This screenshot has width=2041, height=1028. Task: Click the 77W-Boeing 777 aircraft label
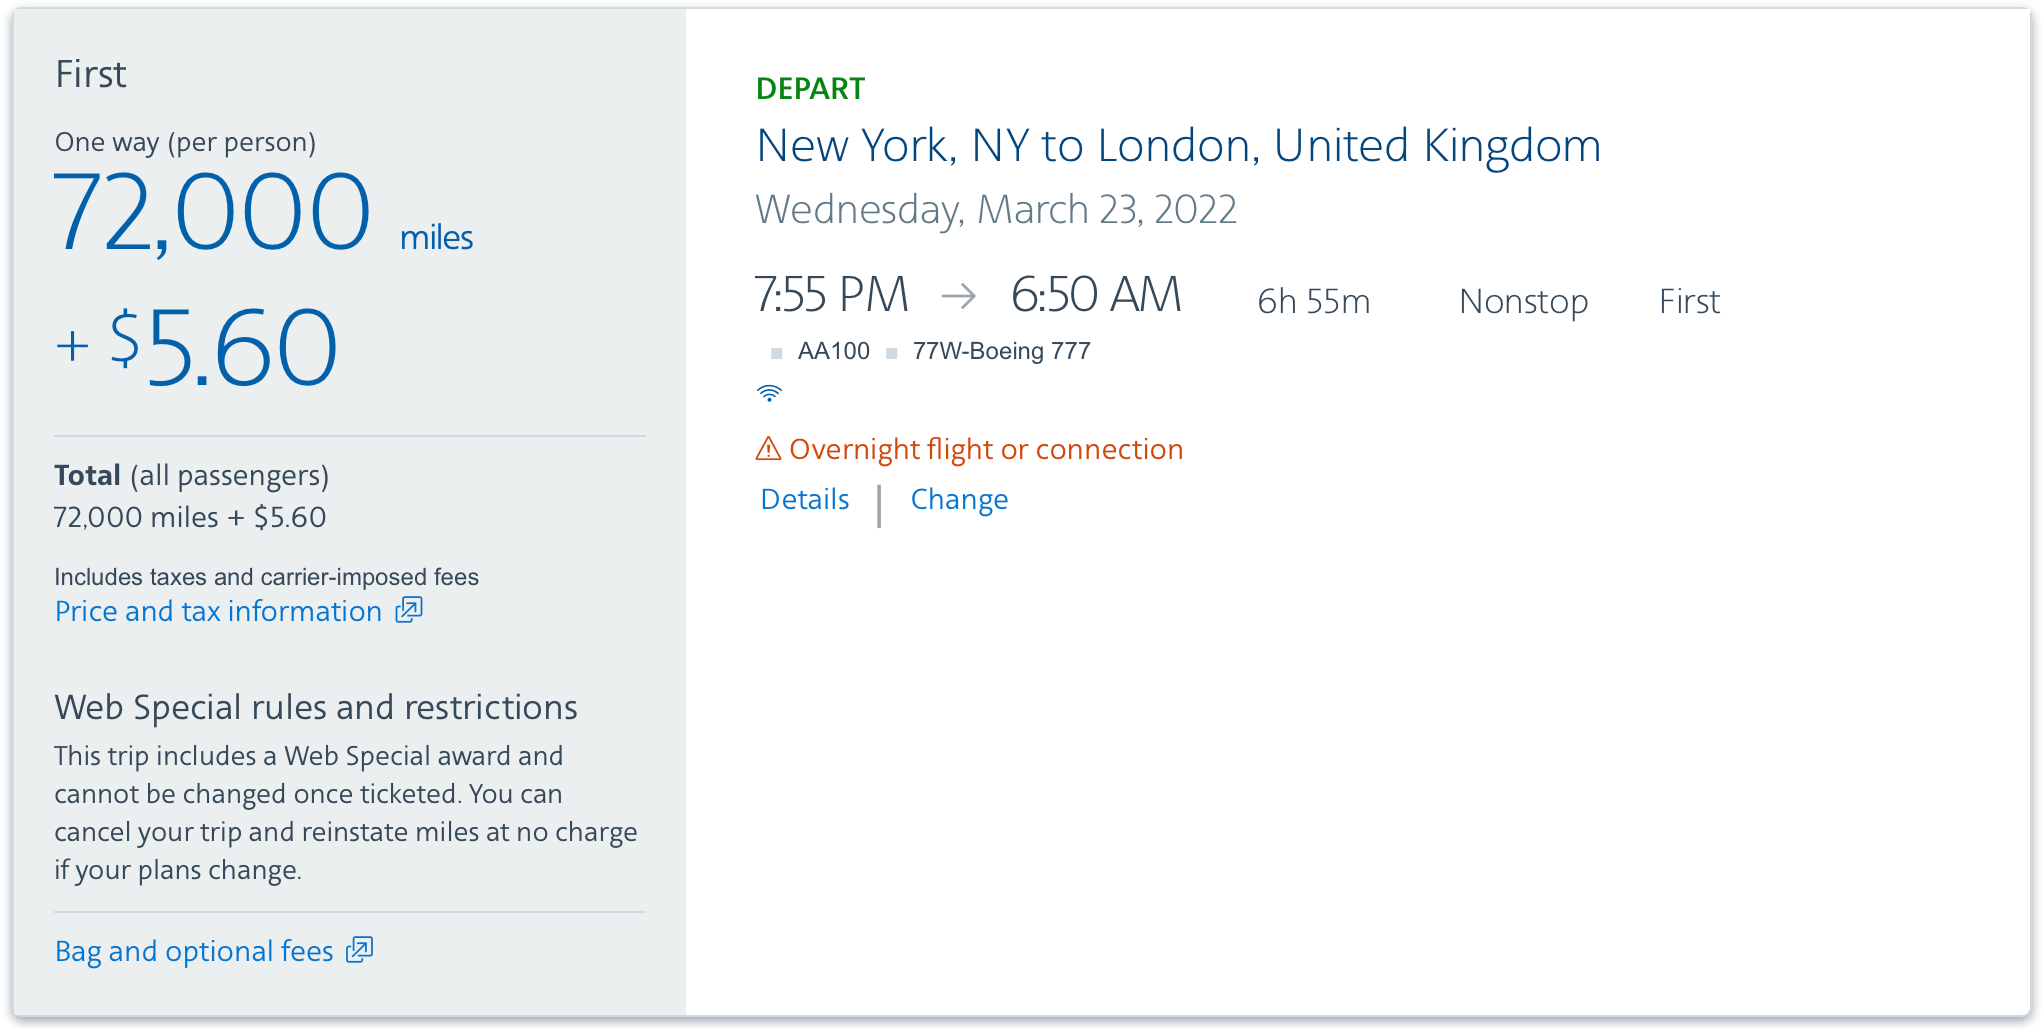(x=1001, y=351)
